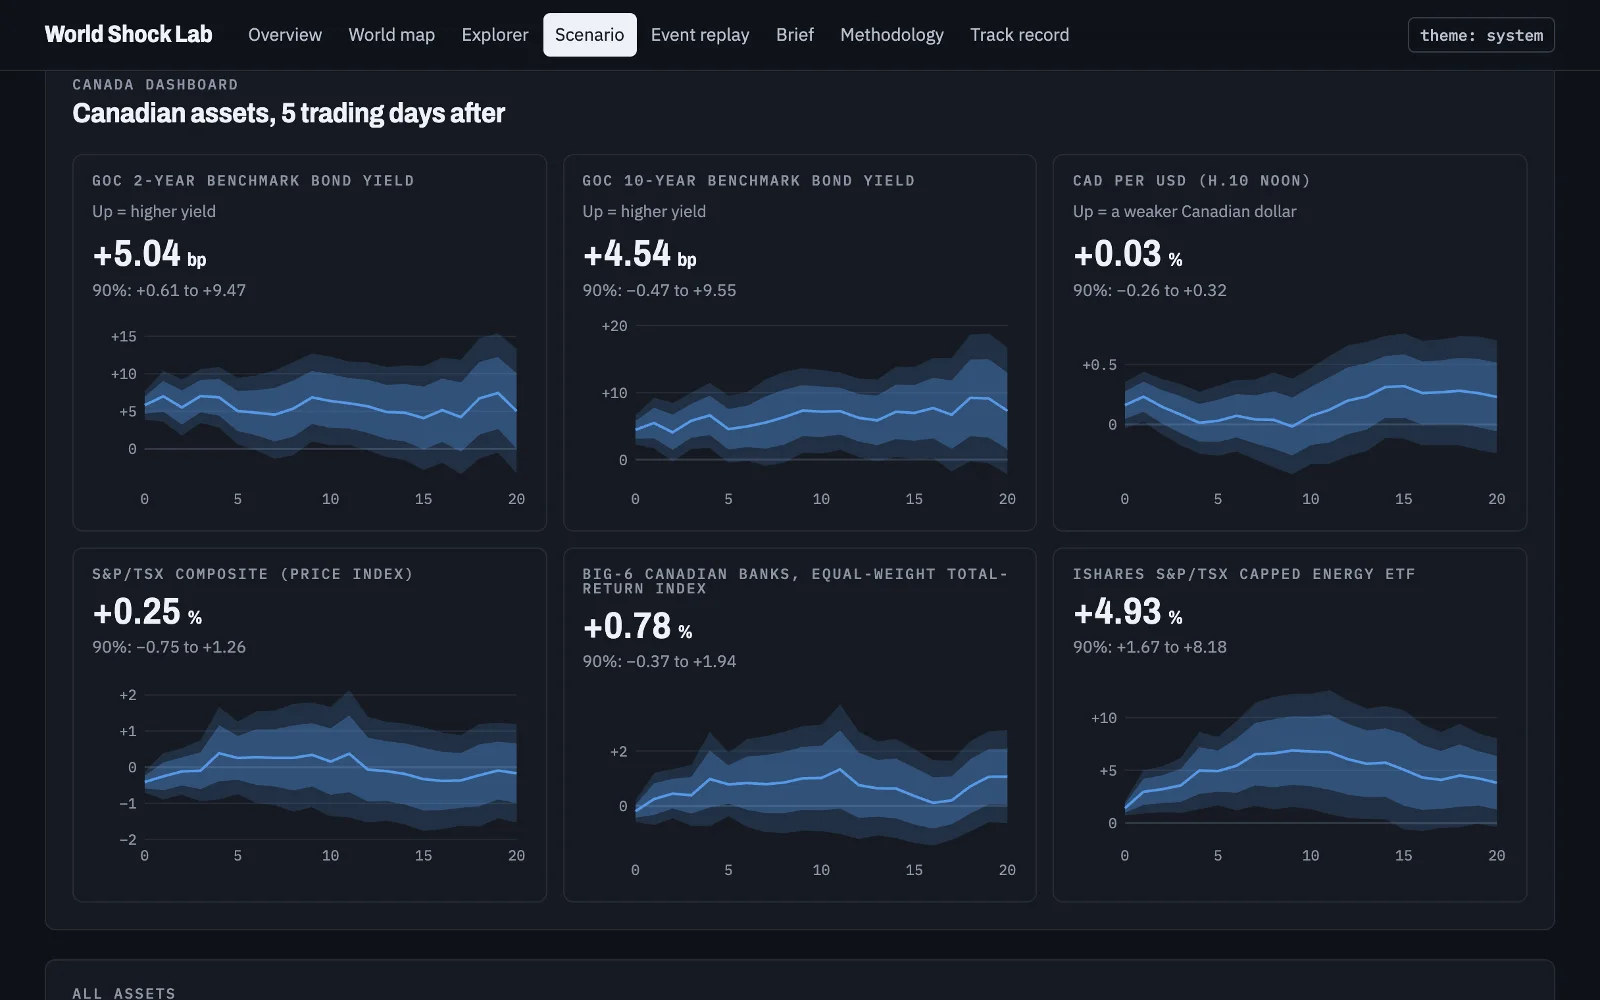Click the 90%: −0.75 to +1.26 range
Viewport: 1600px width, 1000px height.
[x=169, y=647]
